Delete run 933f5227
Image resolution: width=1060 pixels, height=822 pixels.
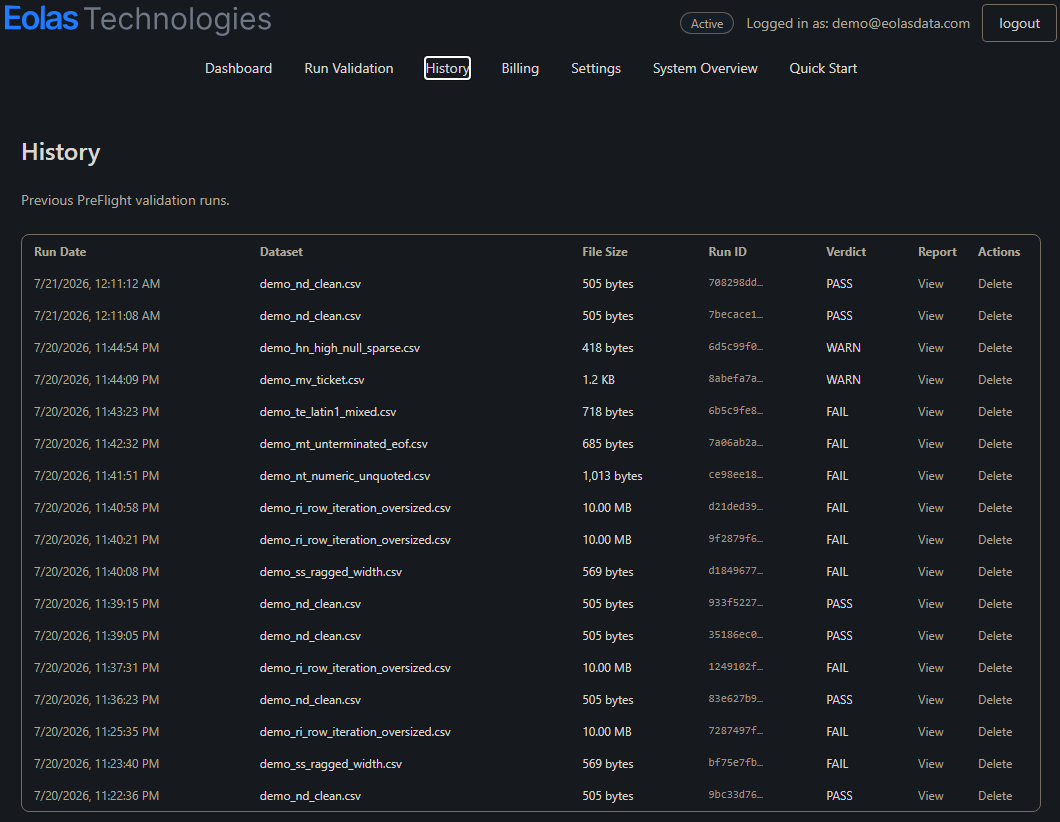[x=994, y=604]
